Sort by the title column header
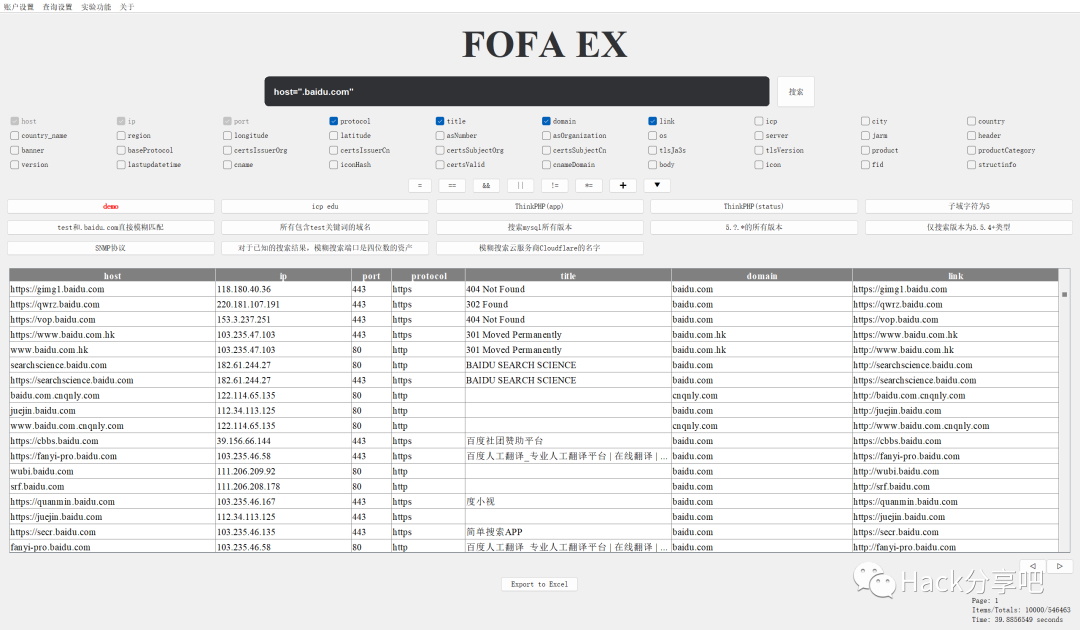 click(x=568, y=275)
